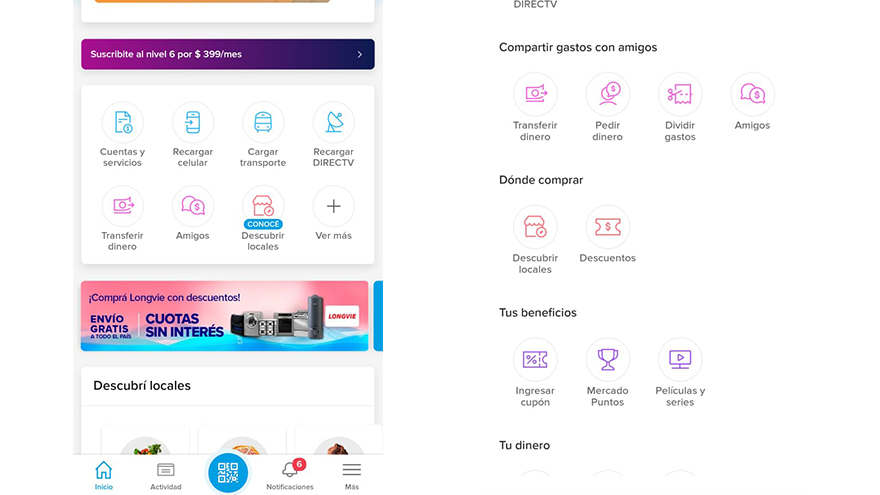Tap Dividir gastos icon

(x=680, y=94)
